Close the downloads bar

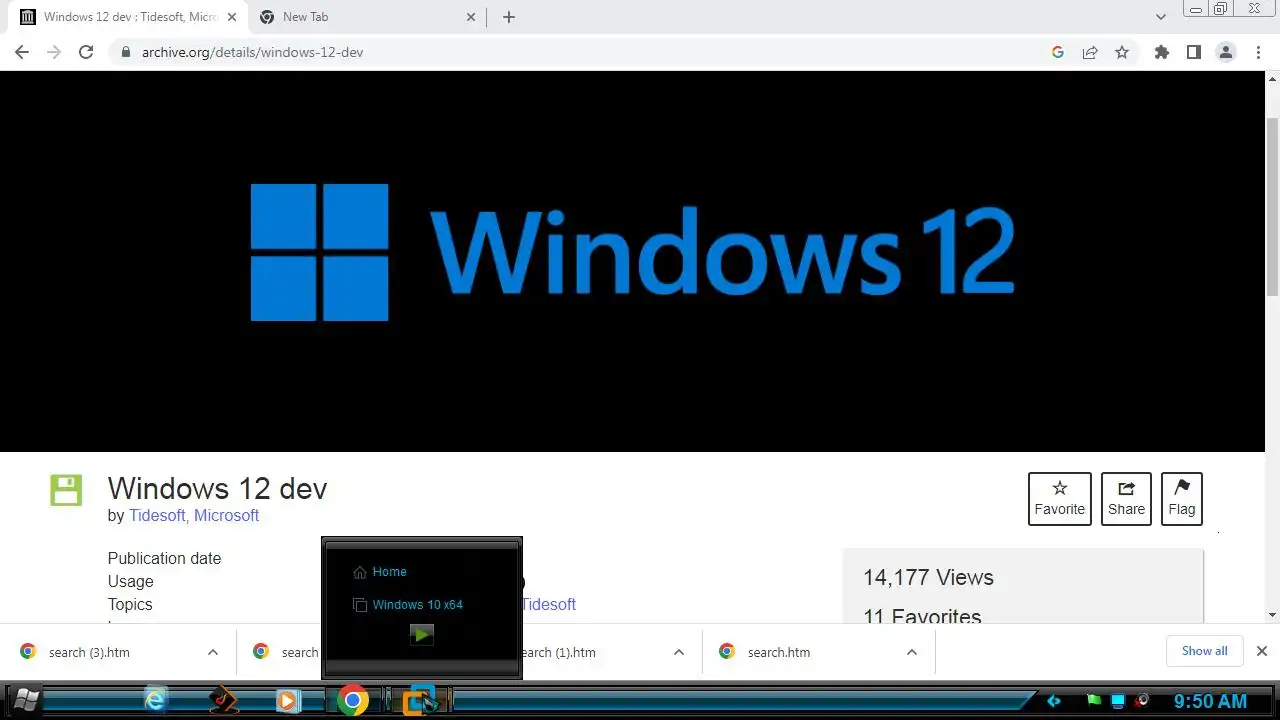coord(1262,651)
